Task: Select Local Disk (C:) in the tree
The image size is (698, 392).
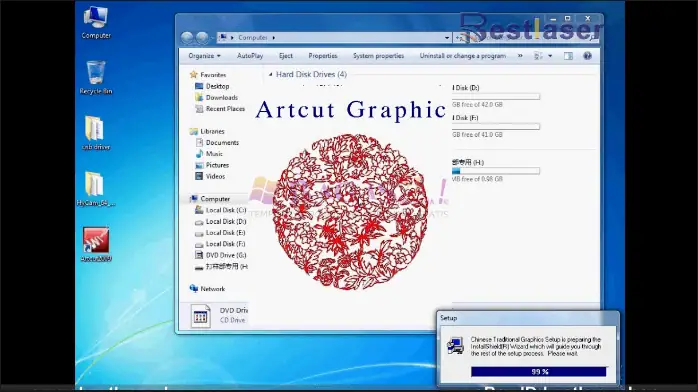Action: point(226,210)
